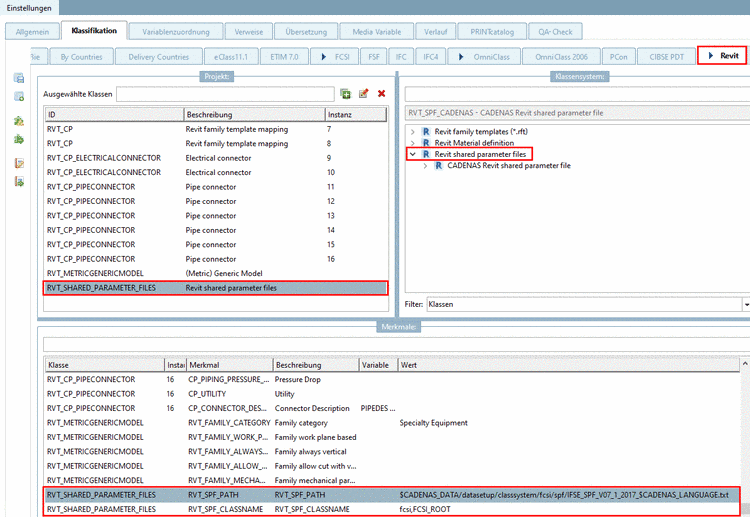Go to the Verlauf tab
750x517 pixels.
point(435,32)
